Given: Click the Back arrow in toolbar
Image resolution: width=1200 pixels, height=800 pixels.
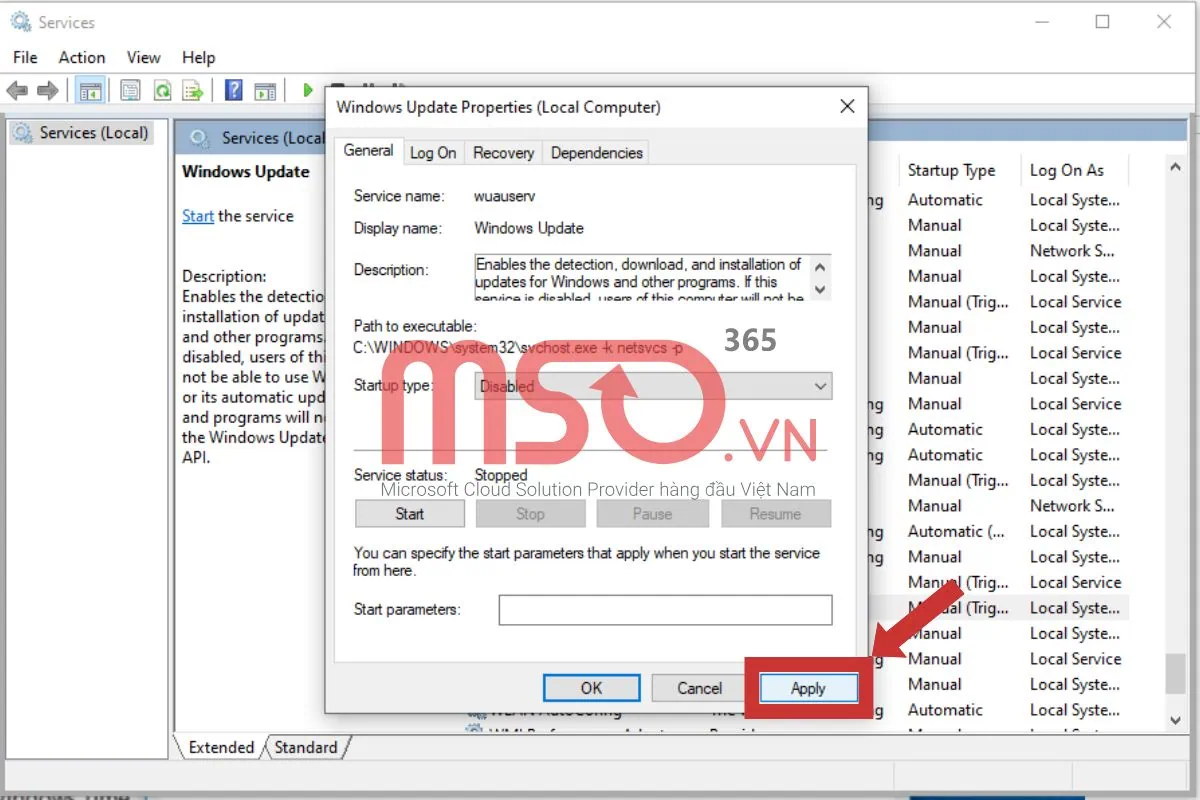Looking at the screenshot, I should [17, 91].
